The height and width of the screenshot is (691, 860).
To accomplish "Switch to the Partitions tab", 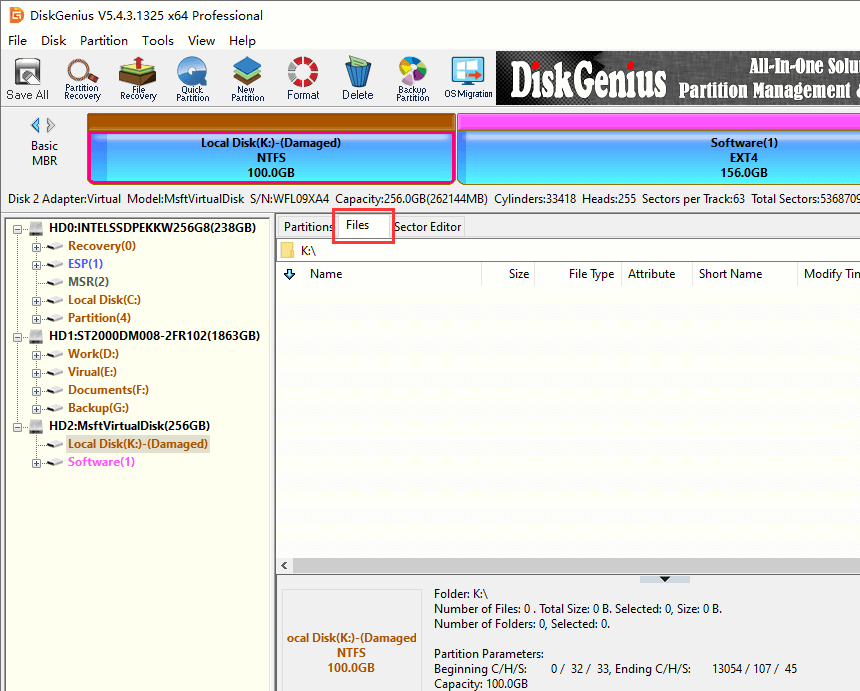I will point(308,227).
